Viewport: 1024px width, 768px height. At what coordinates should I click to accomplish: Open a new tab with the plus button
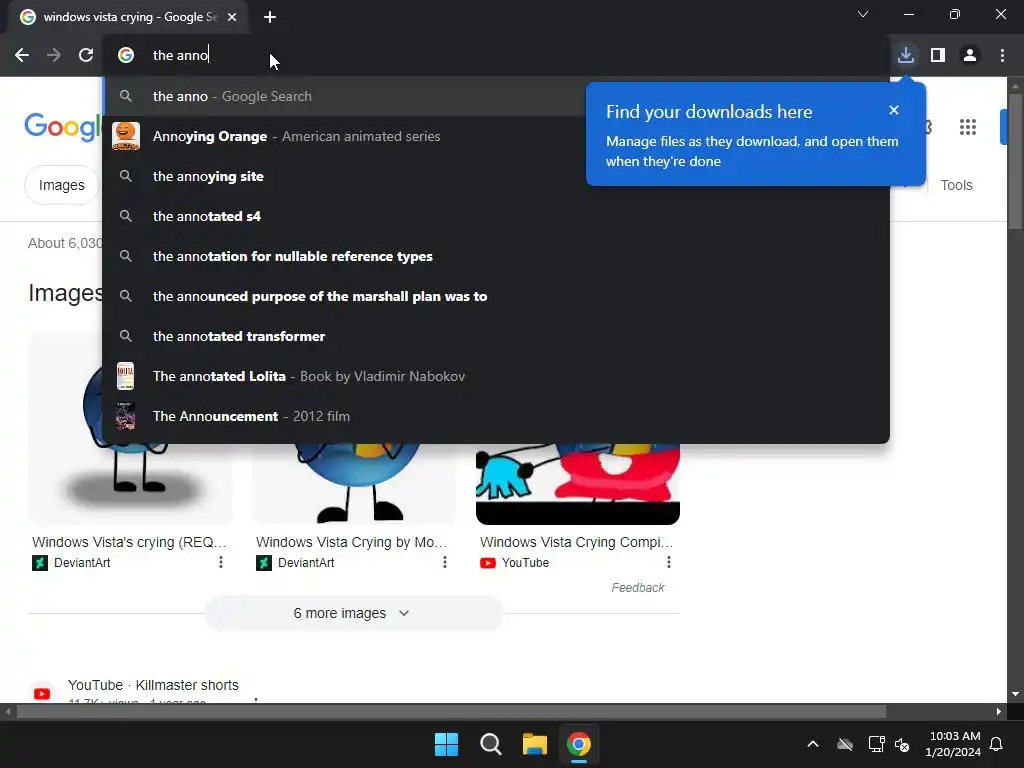[x=270, y=17]
